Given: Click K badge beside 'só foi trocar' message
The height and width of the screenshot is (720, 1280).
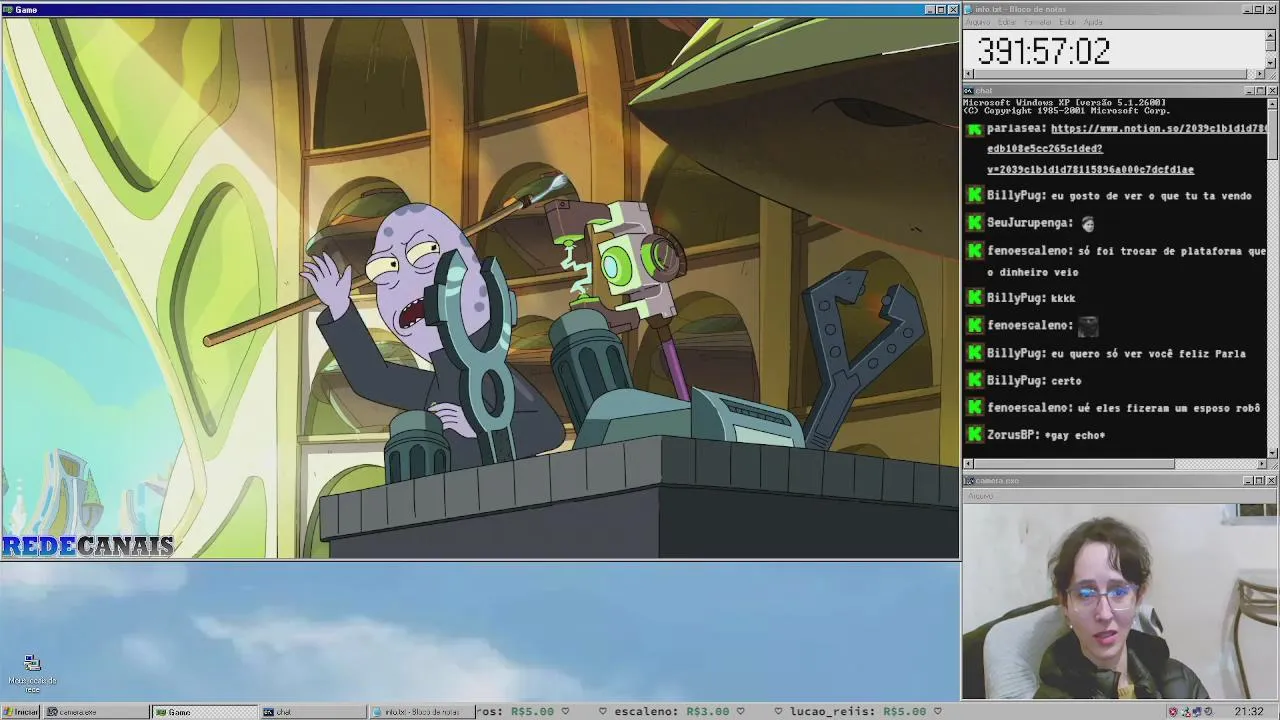Looking at the screenshot, I should coord(975,251).
